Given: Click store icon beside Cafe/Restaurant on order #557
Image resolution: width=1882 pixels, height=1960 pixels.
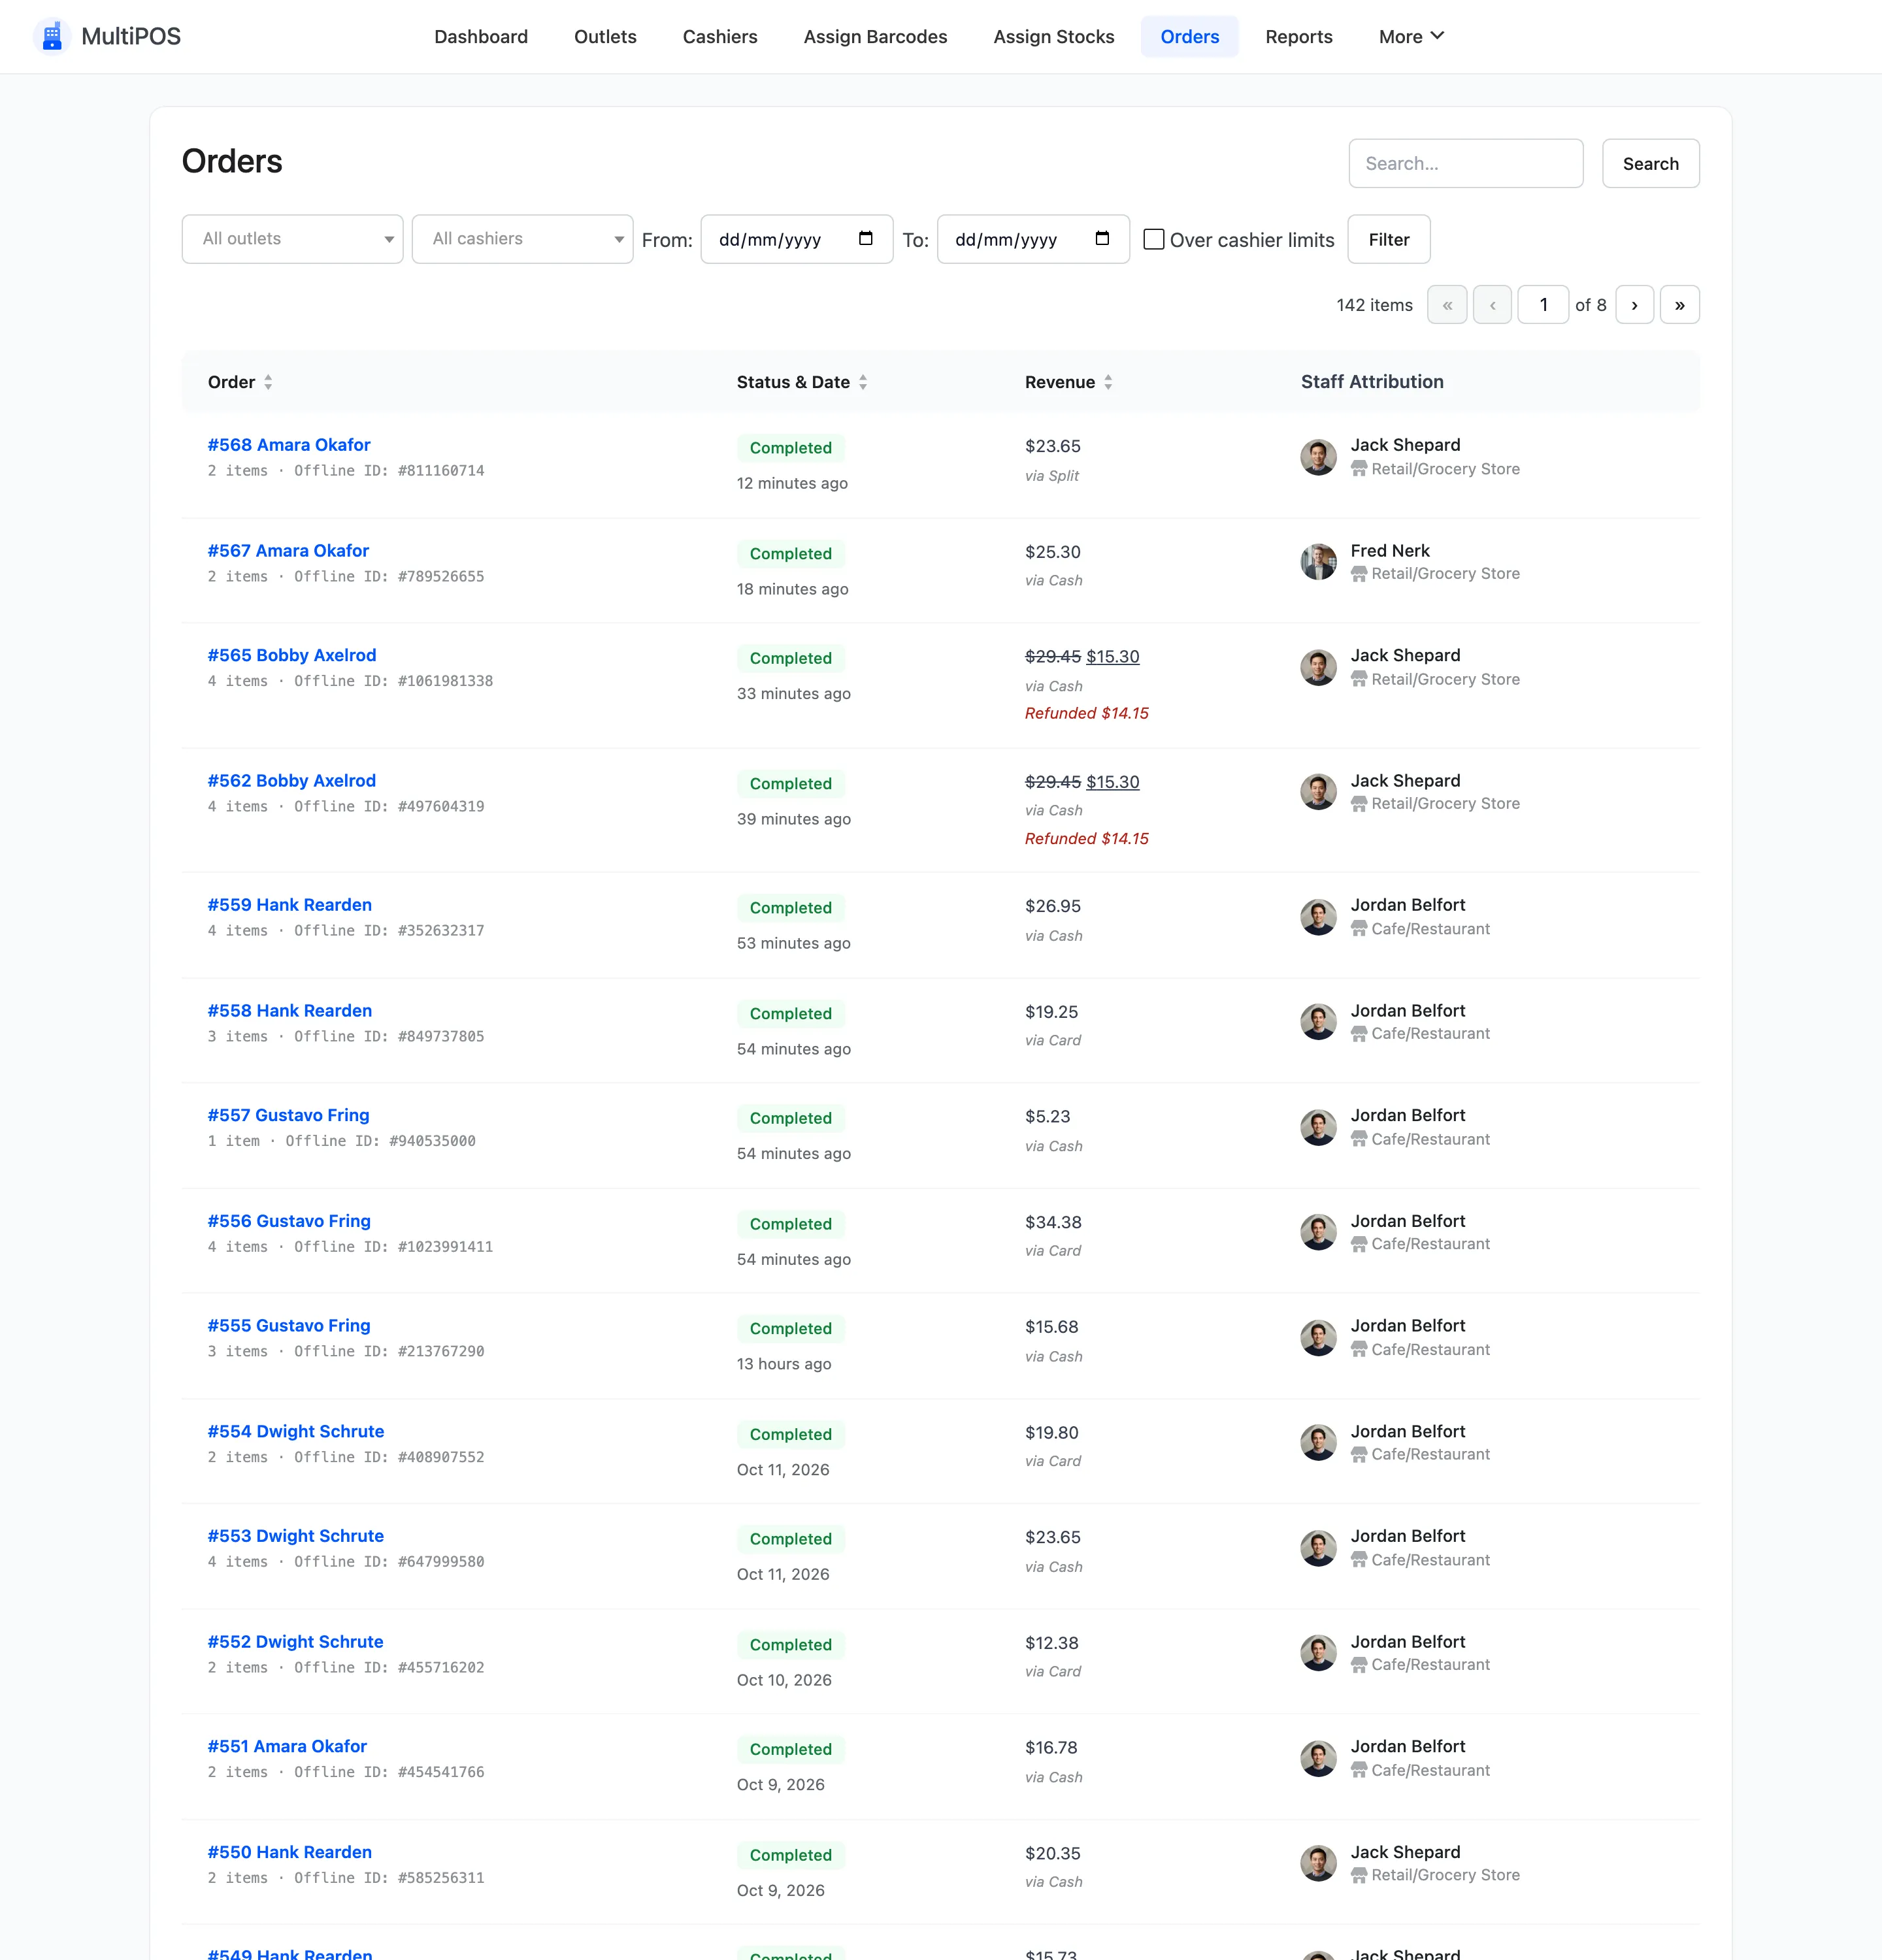Looking at the screenshot, I should (1359, 1139).
